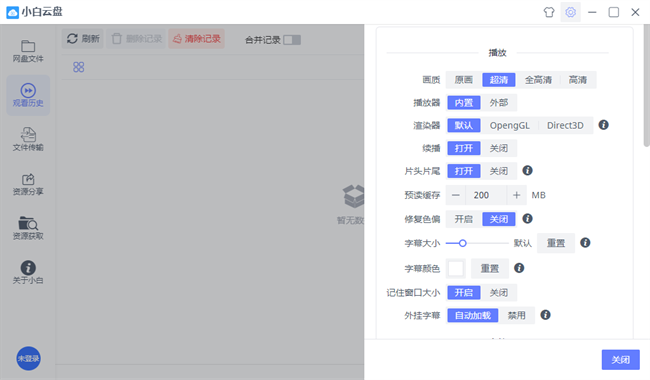Select 禁用 for 外挂字幕
The width and height of the screenshot is (650, 380).
(x=517, y=315)
